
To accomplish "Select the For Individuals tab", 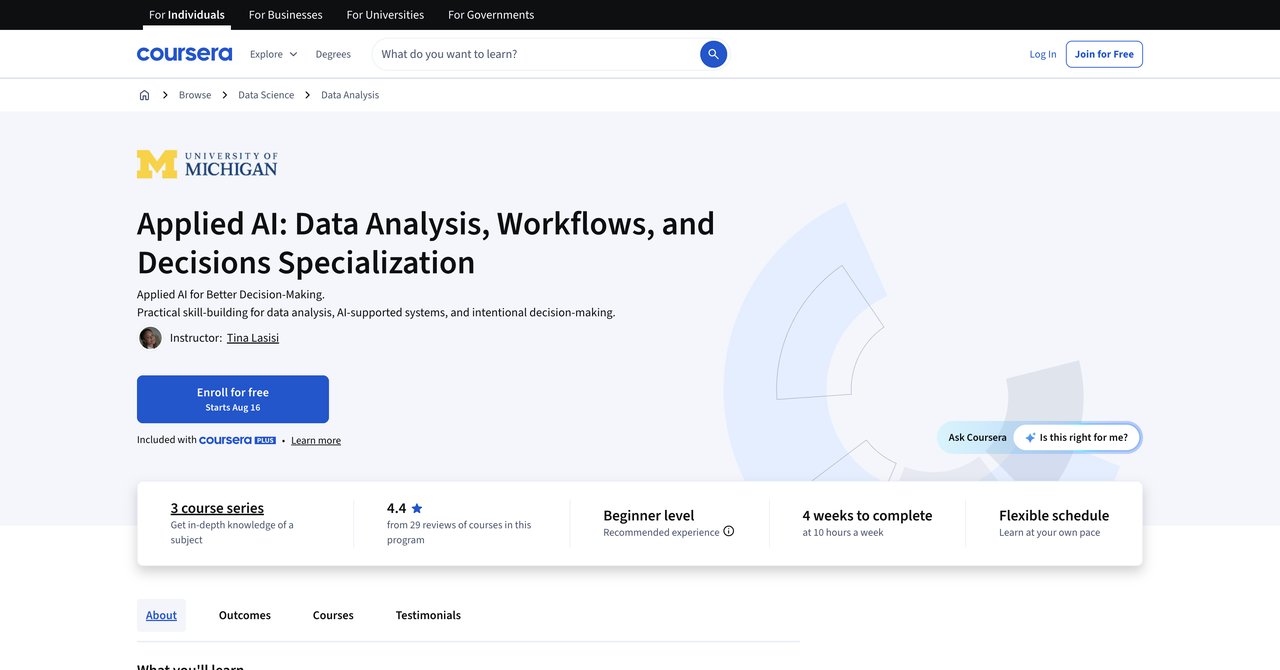I will click(187, 15).
